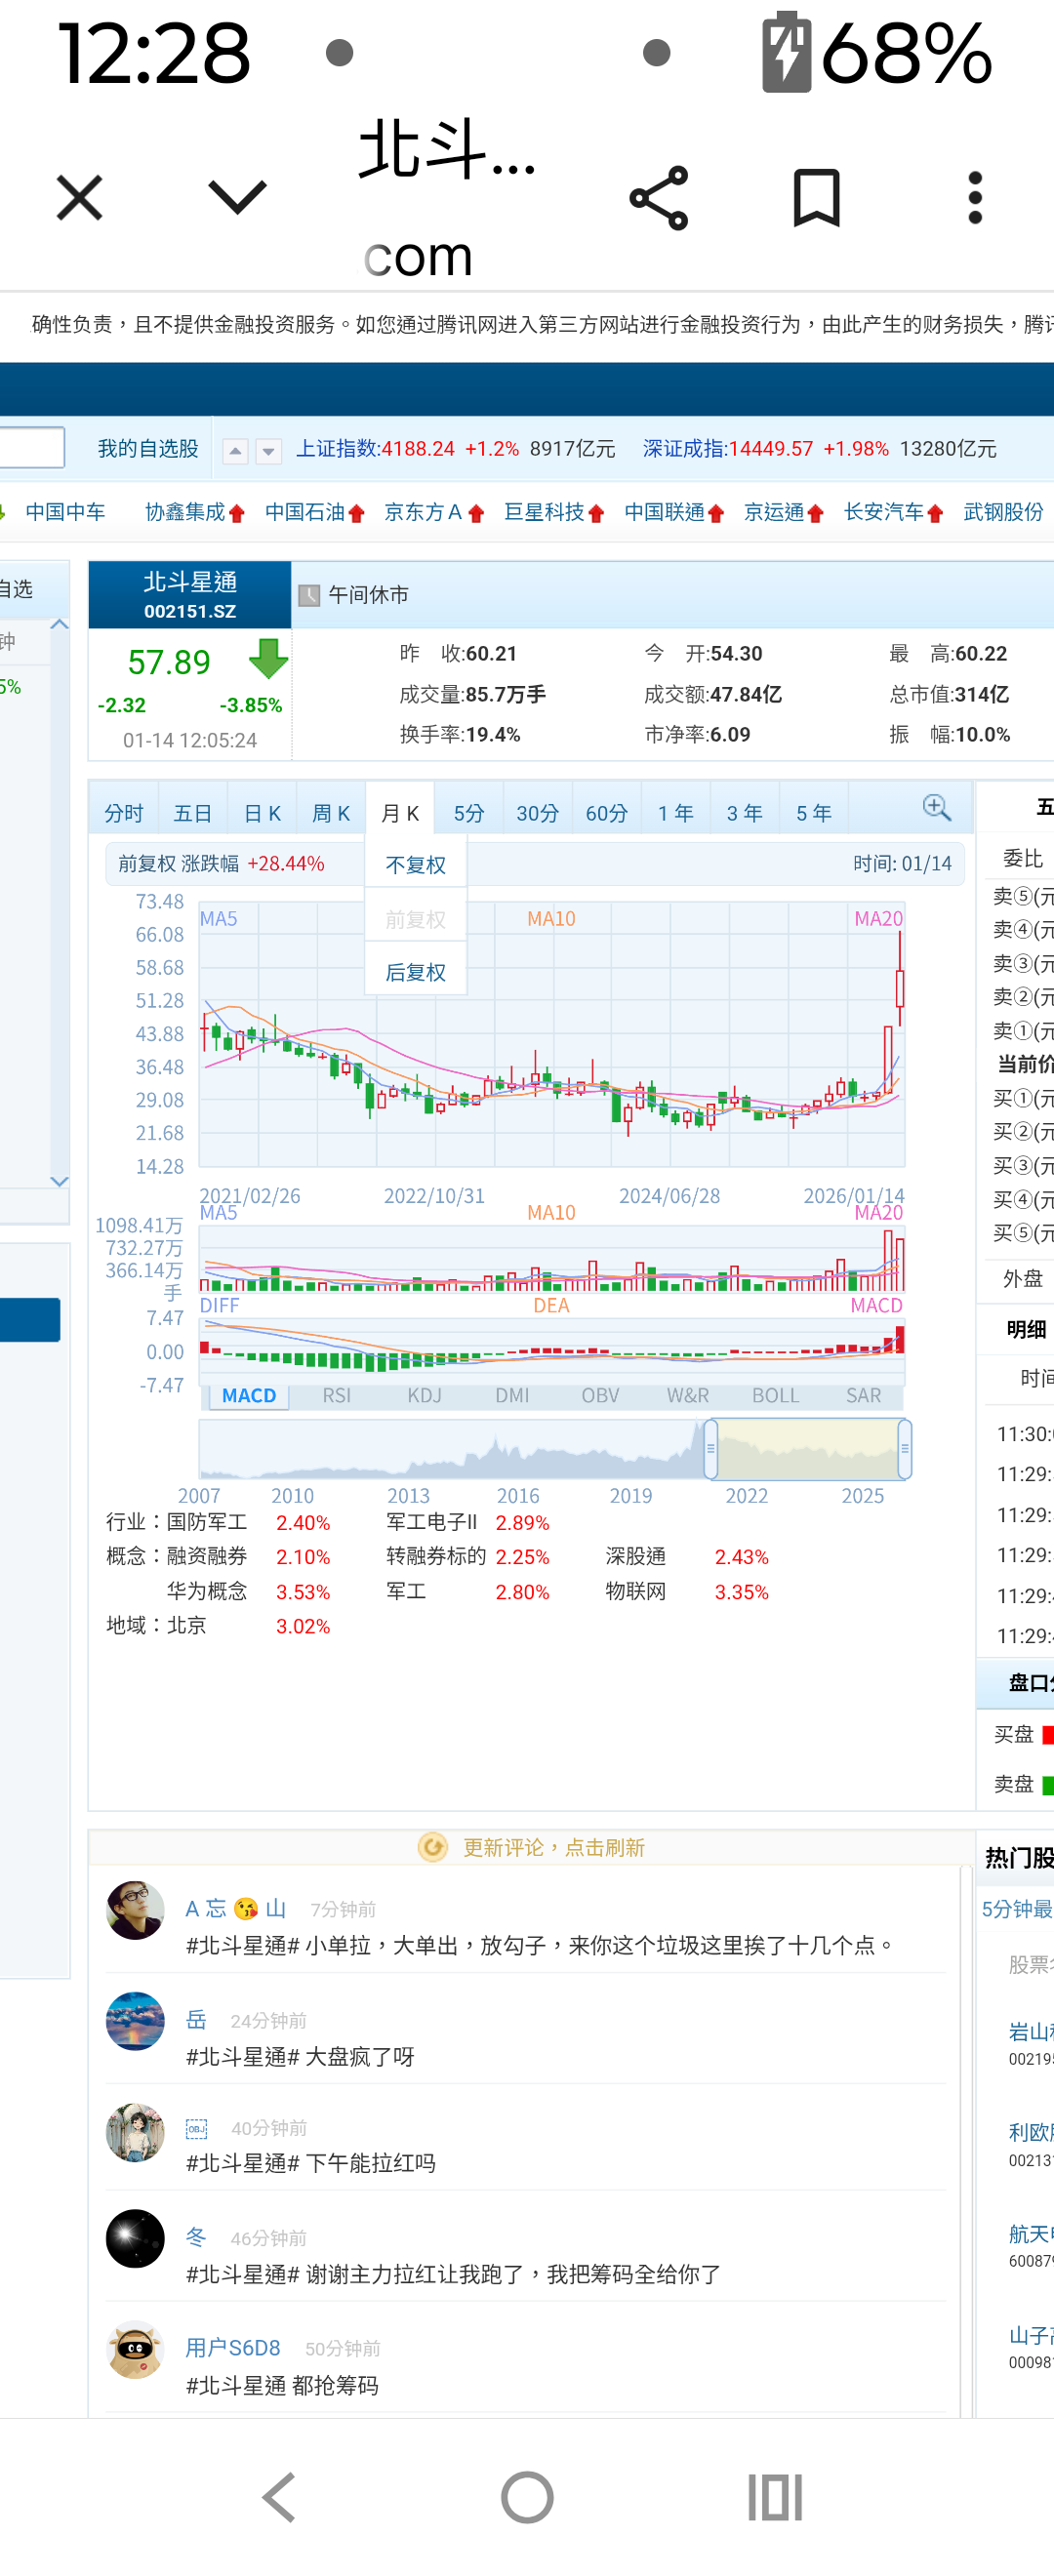Open 长安汽车 stock link
Image resolution: width=1054 pixels, height=2576 pixels.
884,512
